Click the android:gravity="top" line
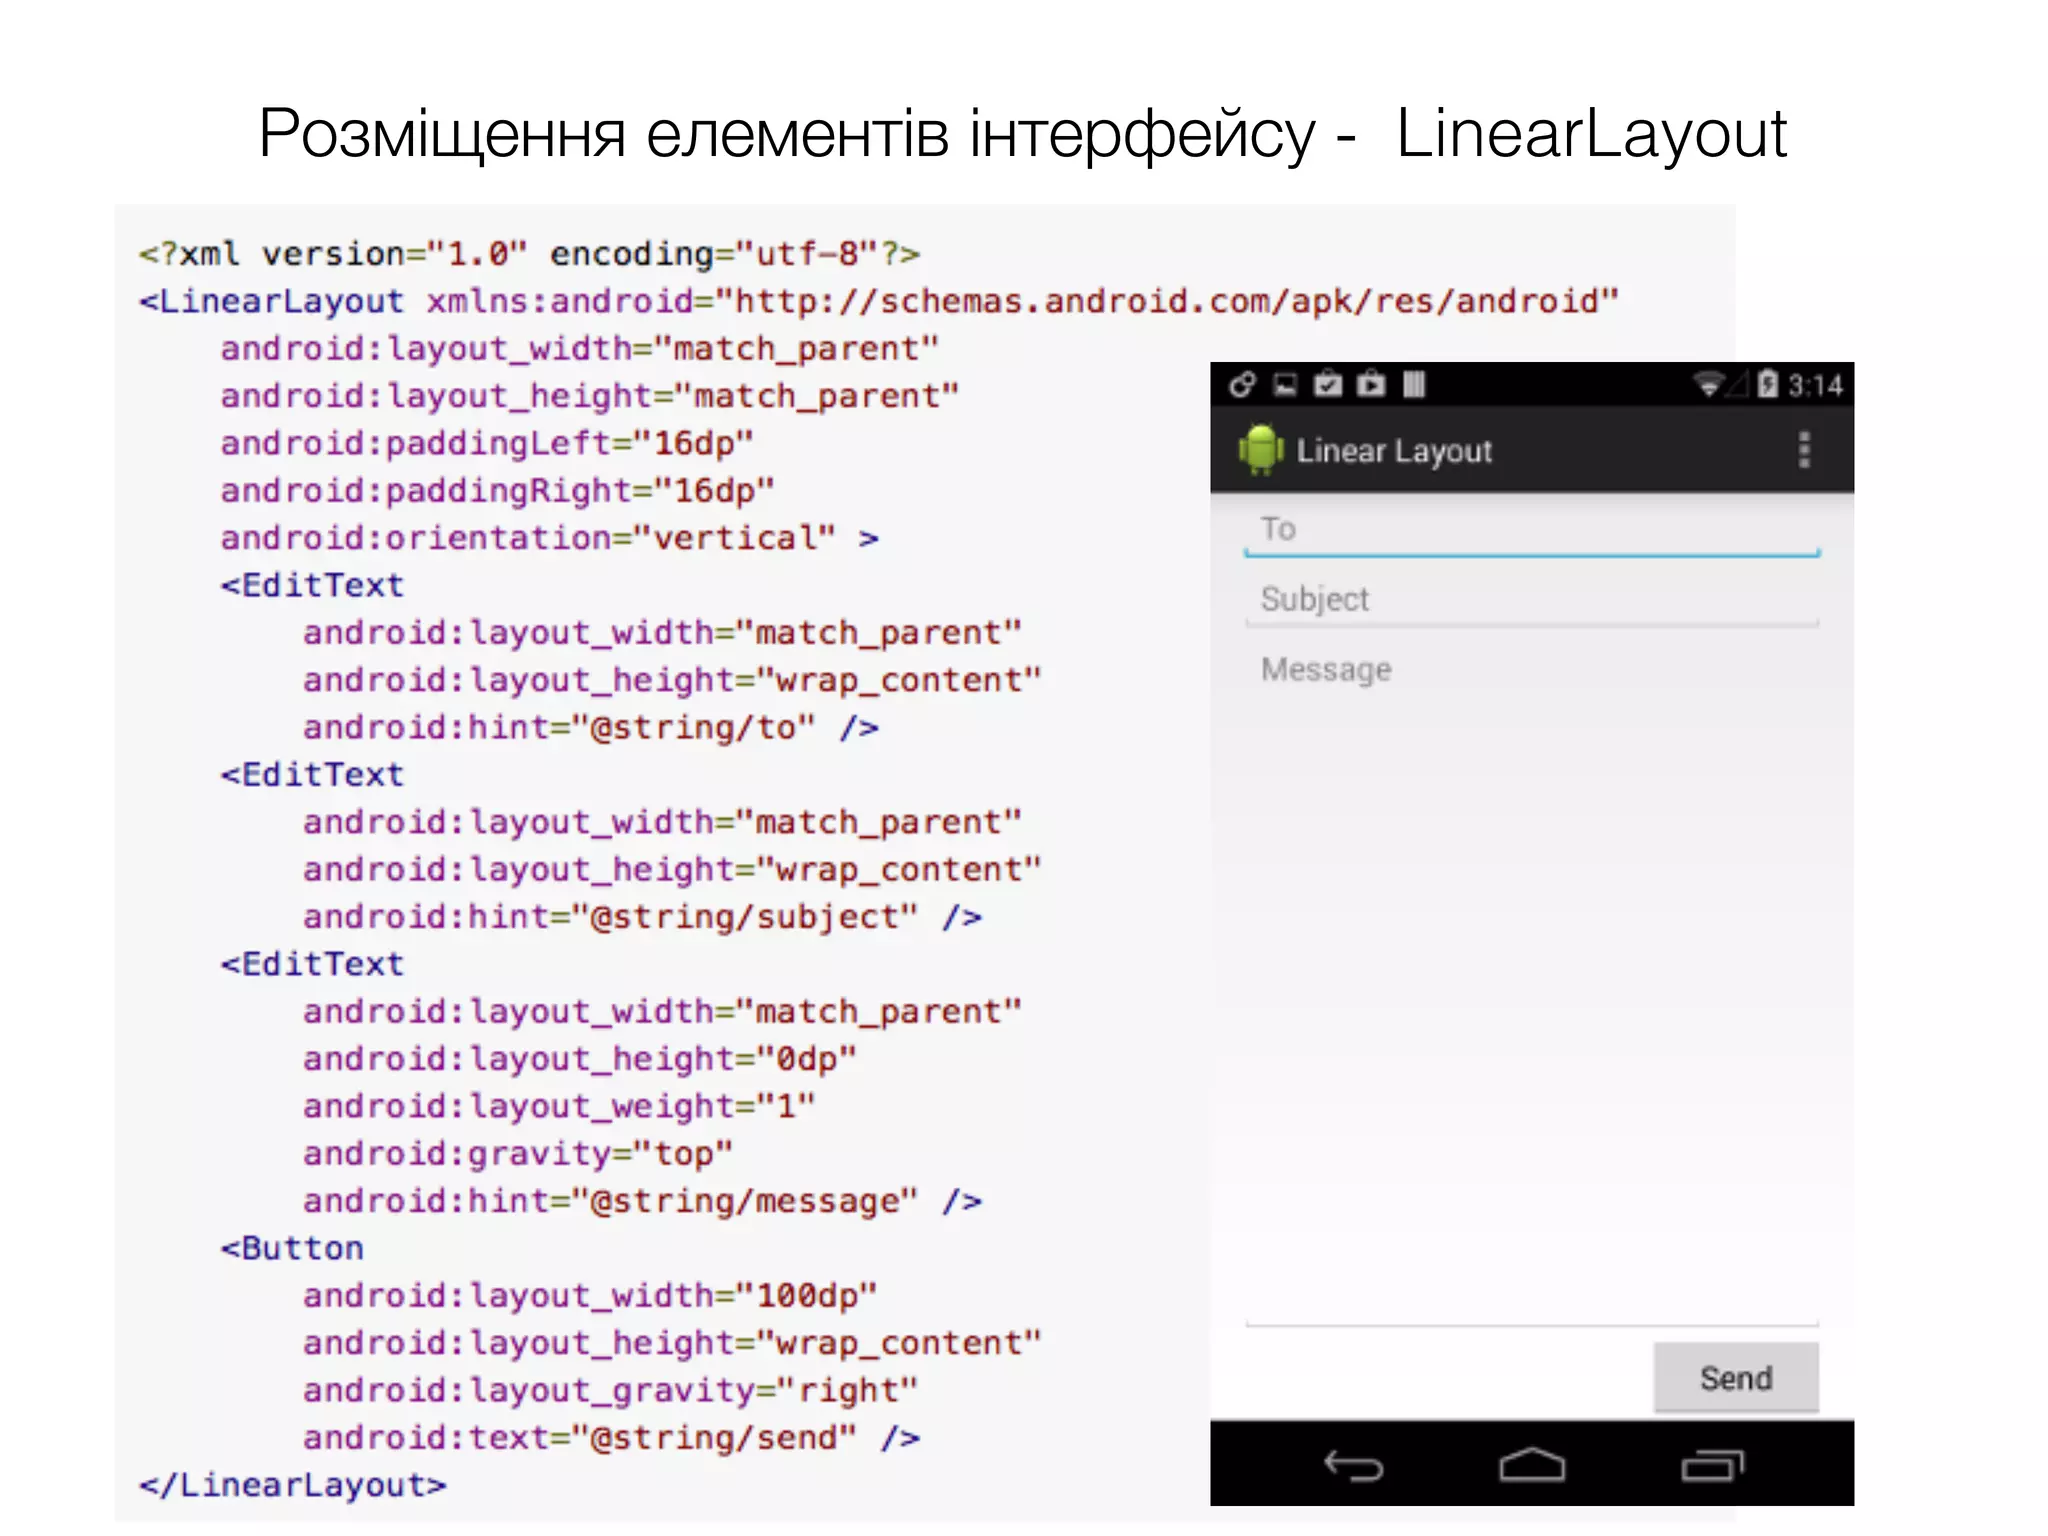 tap(518, 1154)
